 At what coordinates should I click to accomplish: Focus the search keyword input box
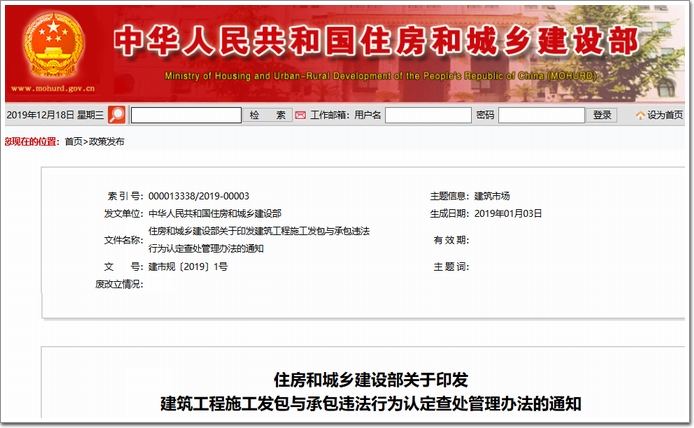coord(186,115)
